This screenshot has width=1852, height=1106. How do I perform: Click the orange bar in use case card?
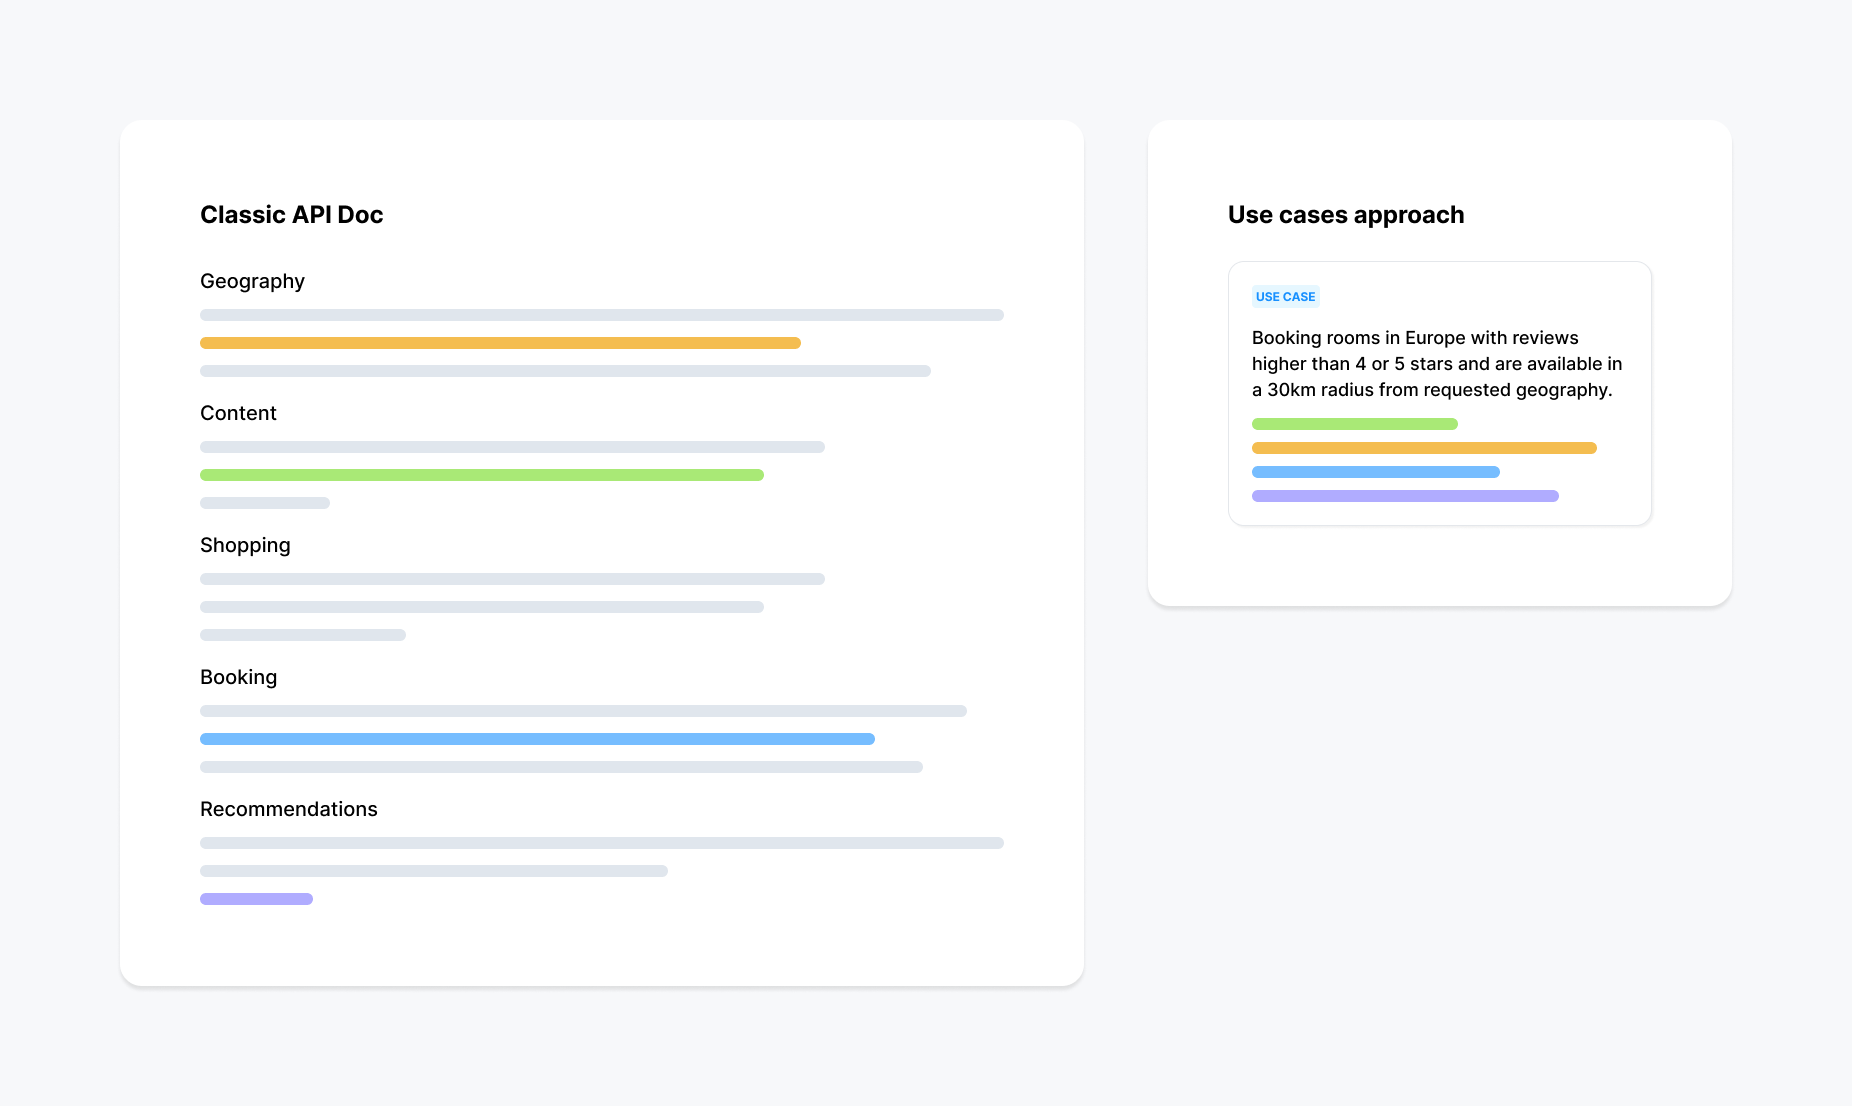[1424, 448]
